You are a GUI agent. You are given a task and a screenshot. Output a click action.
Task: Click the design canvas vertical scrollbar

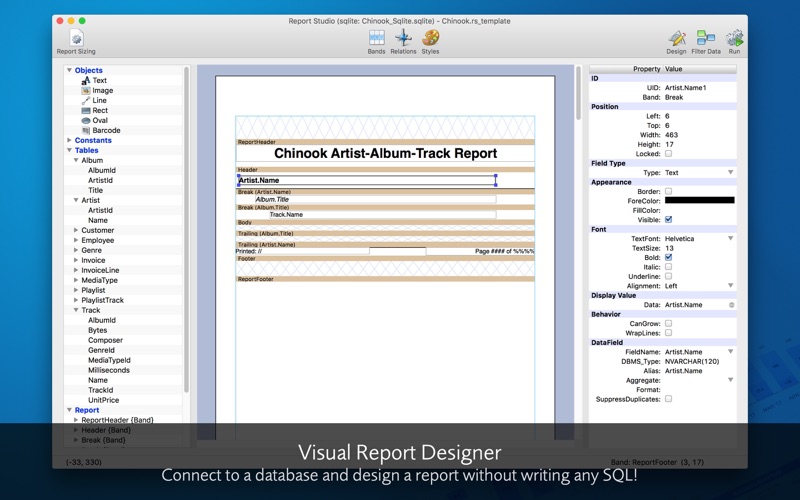[578, 93]
